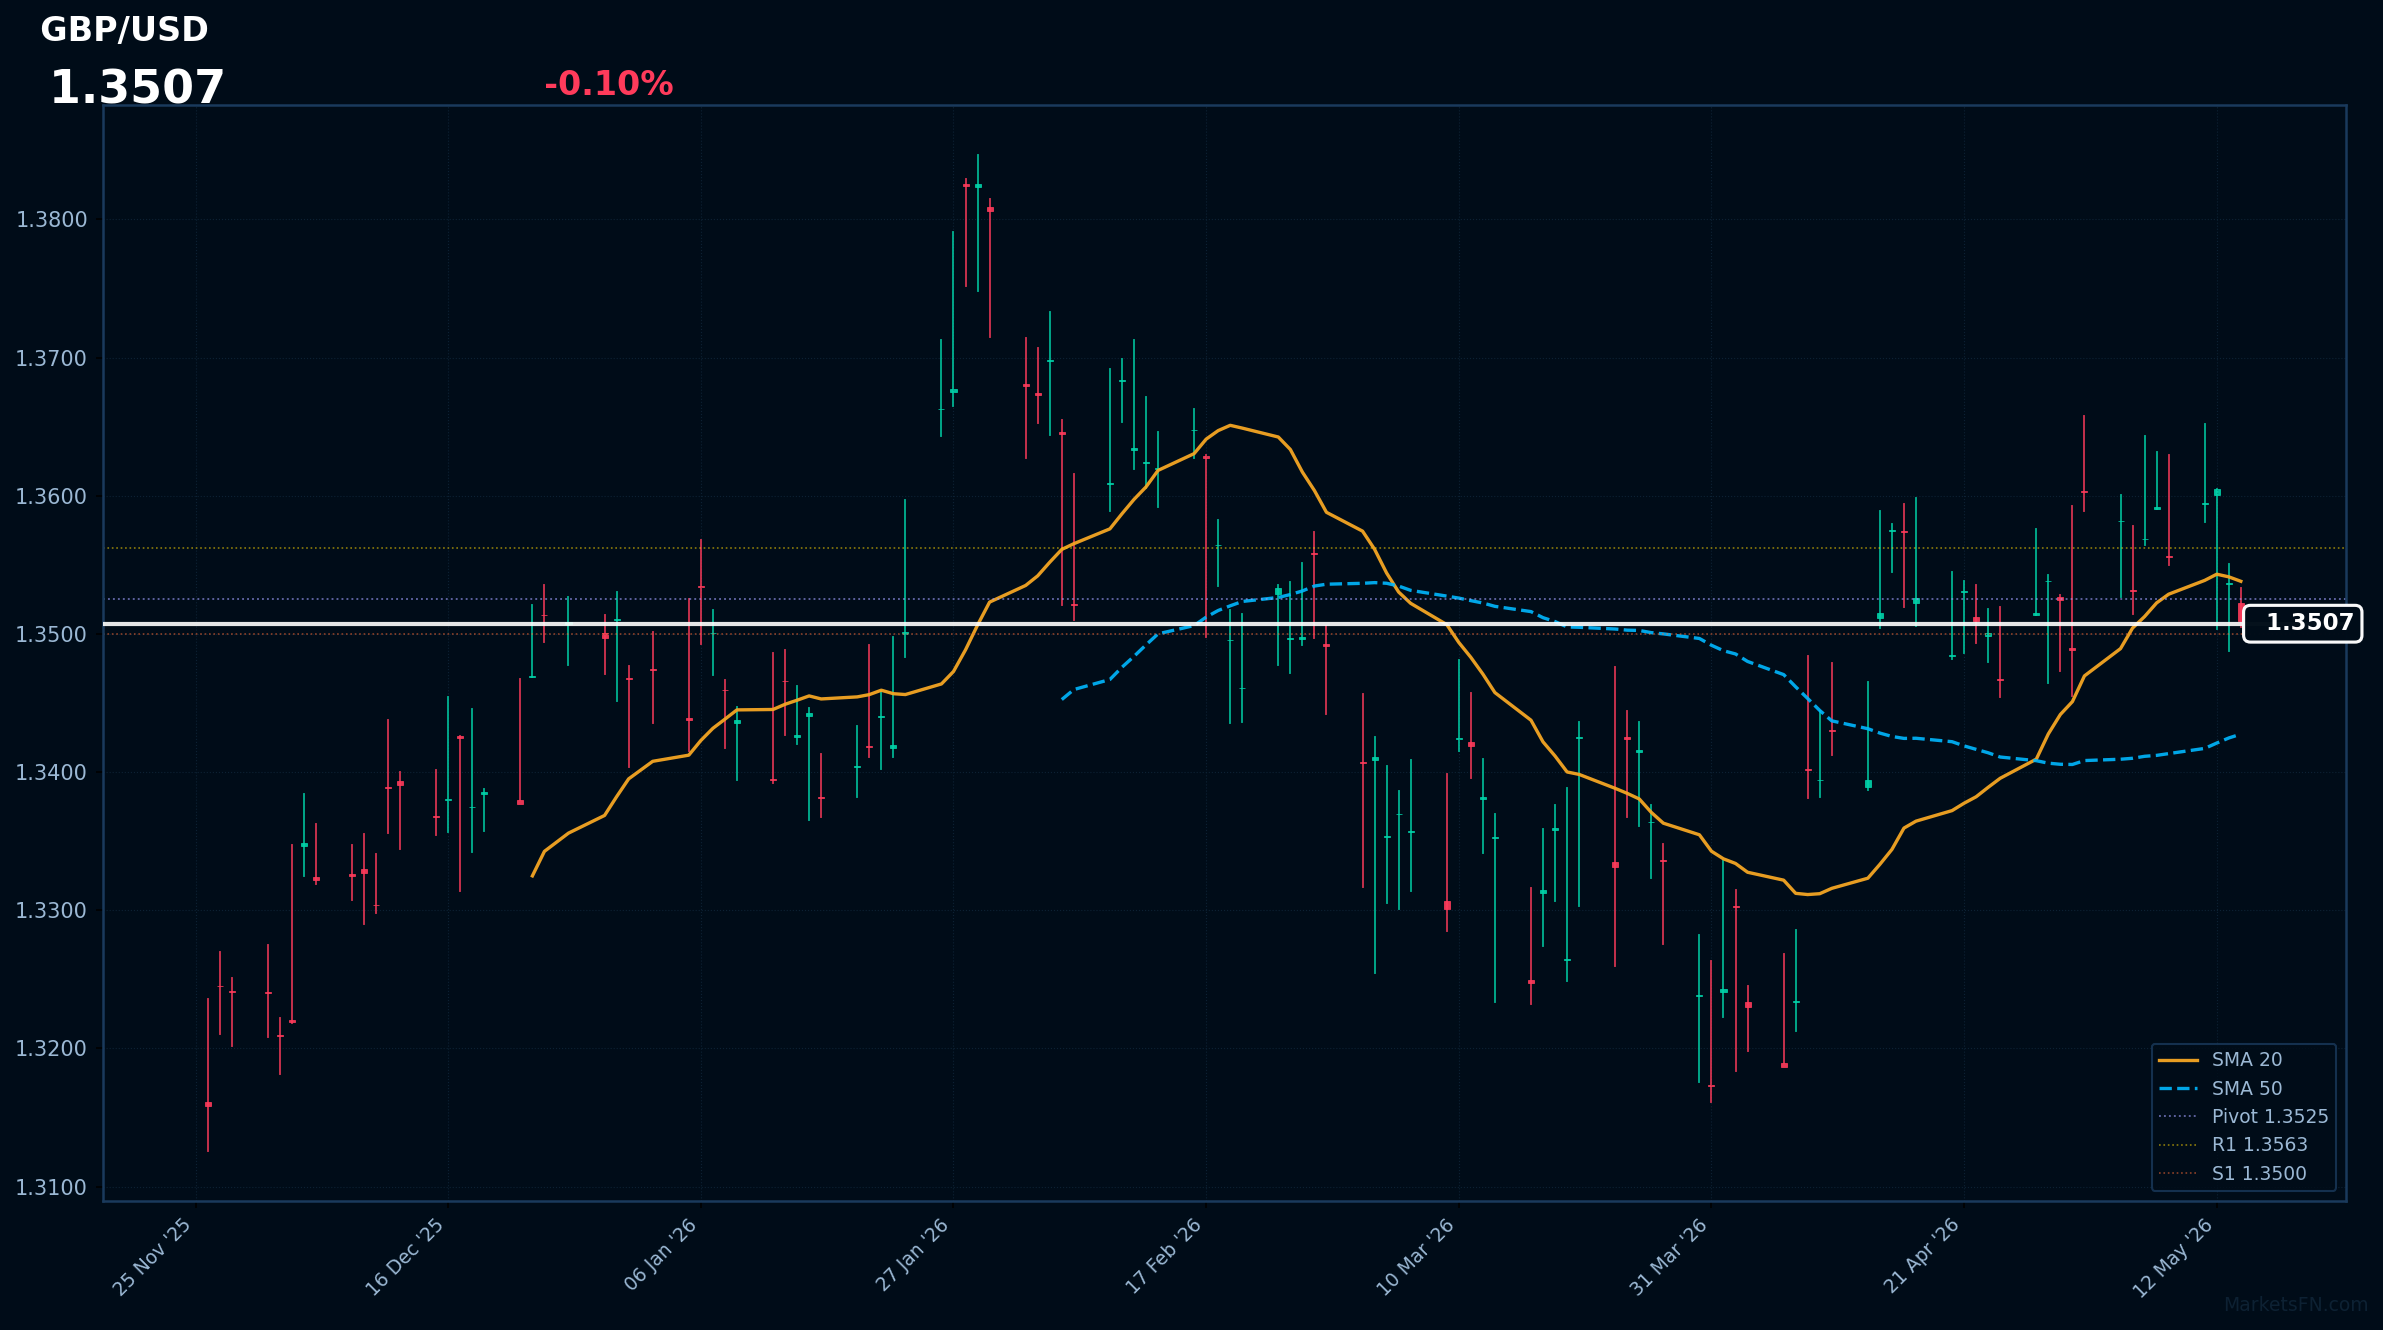Click the 06 Jan '26 date label
The width and height of the screenshot is (2383, 1330).
(x=660, y=1255)
